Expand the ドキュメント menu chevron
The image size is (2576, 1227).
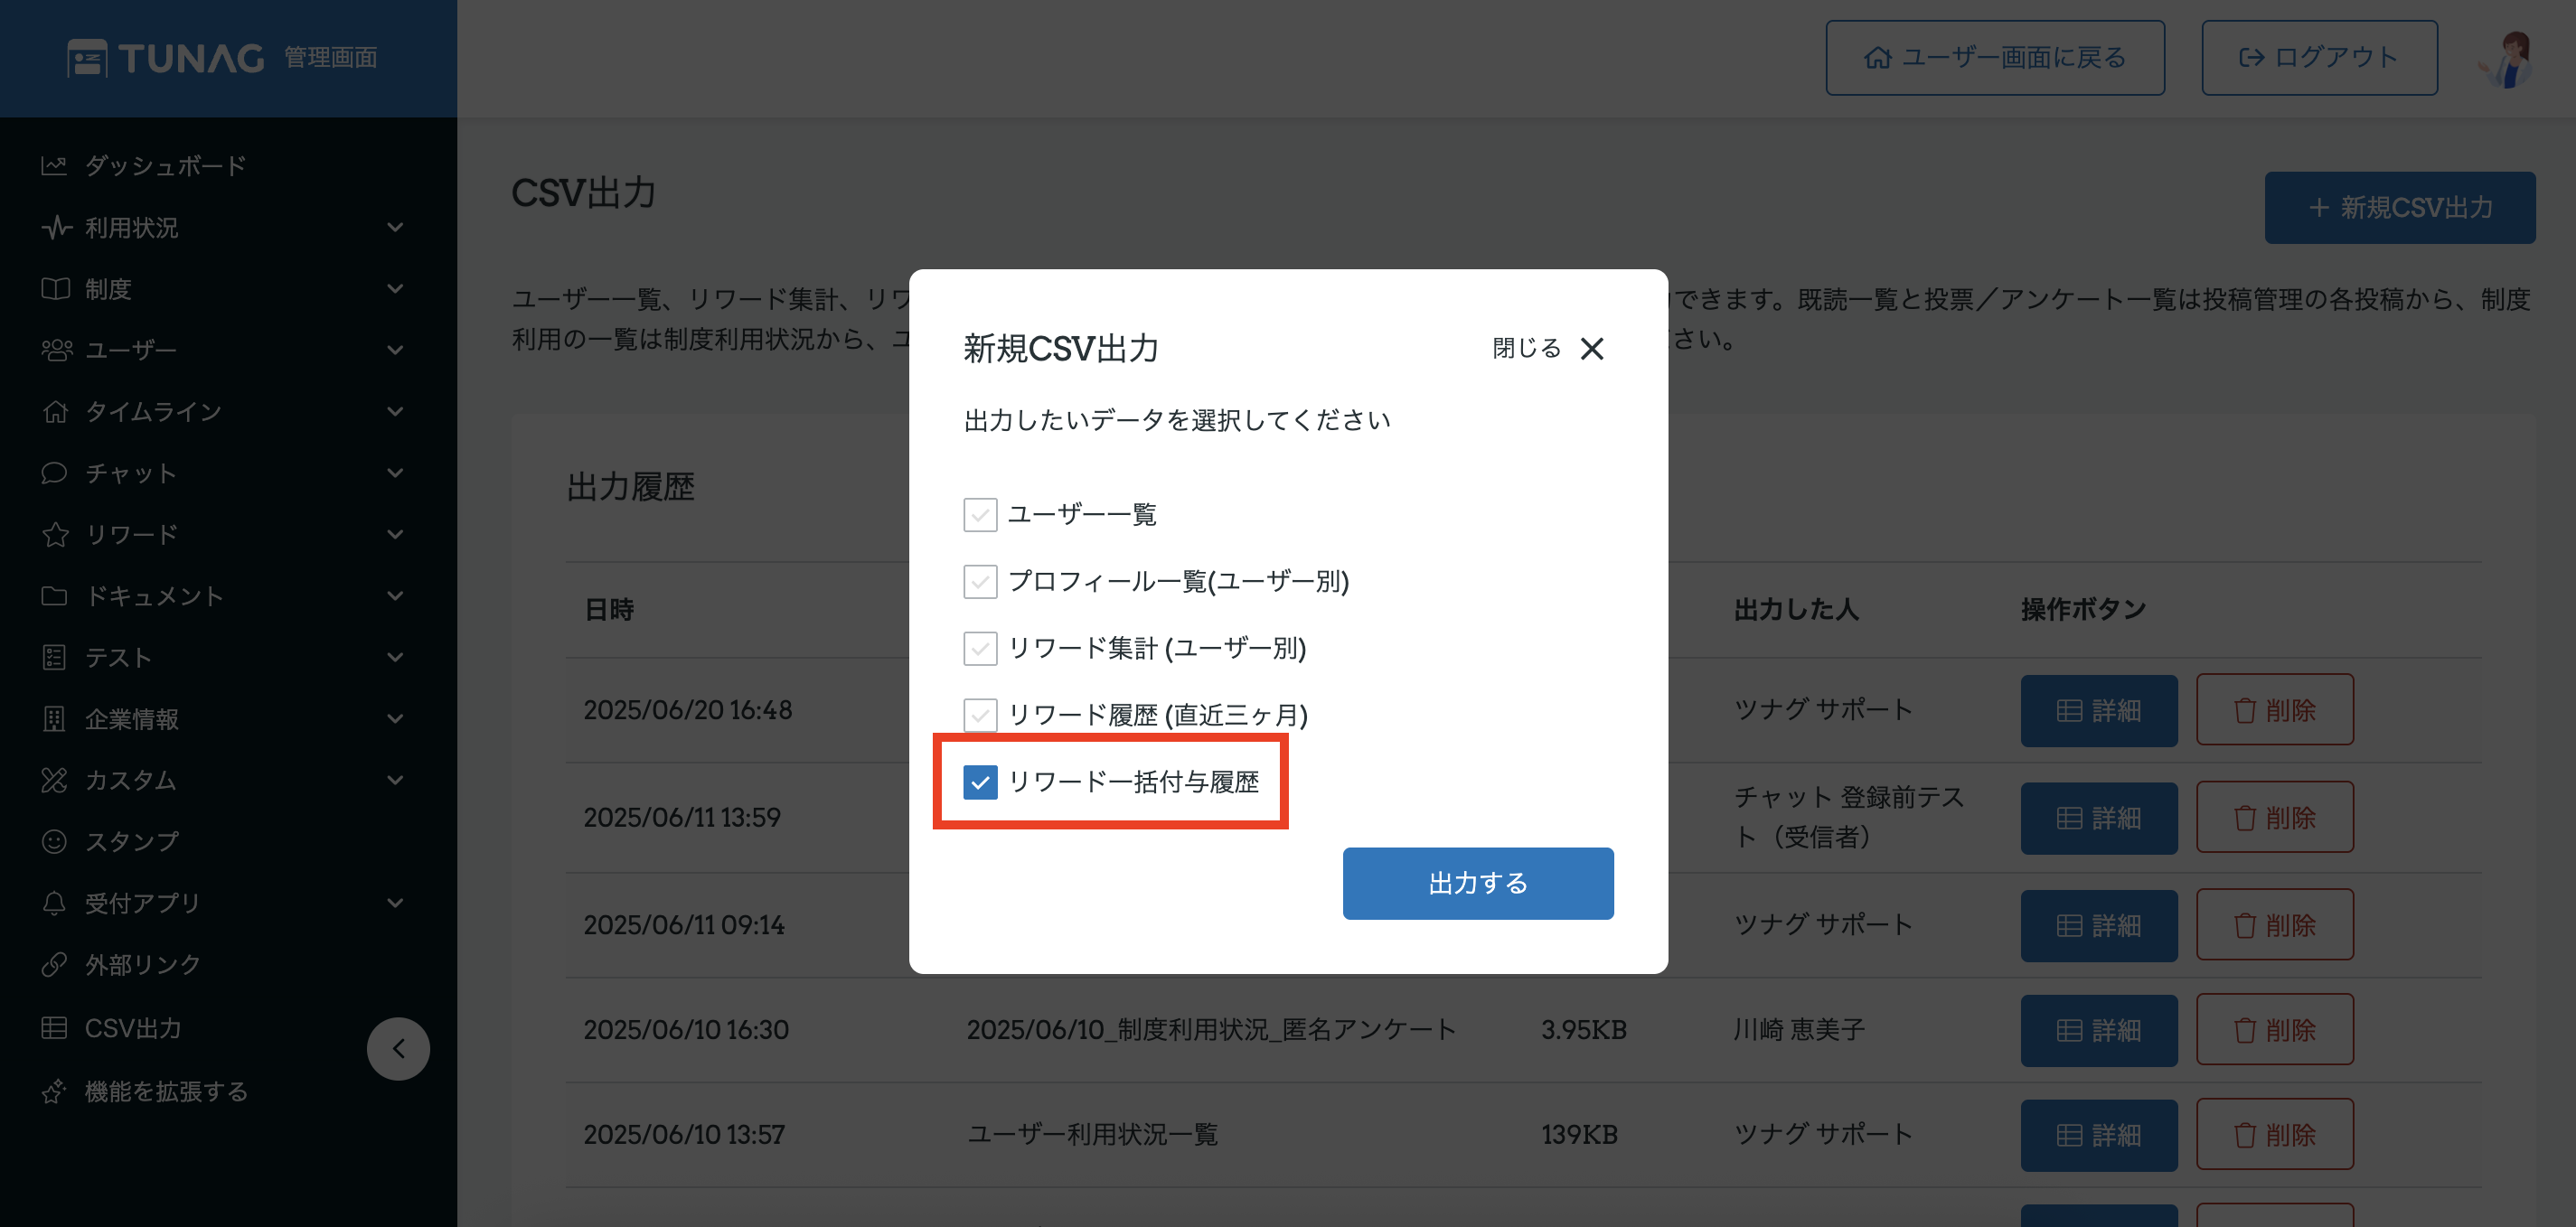tap(396, 596)
